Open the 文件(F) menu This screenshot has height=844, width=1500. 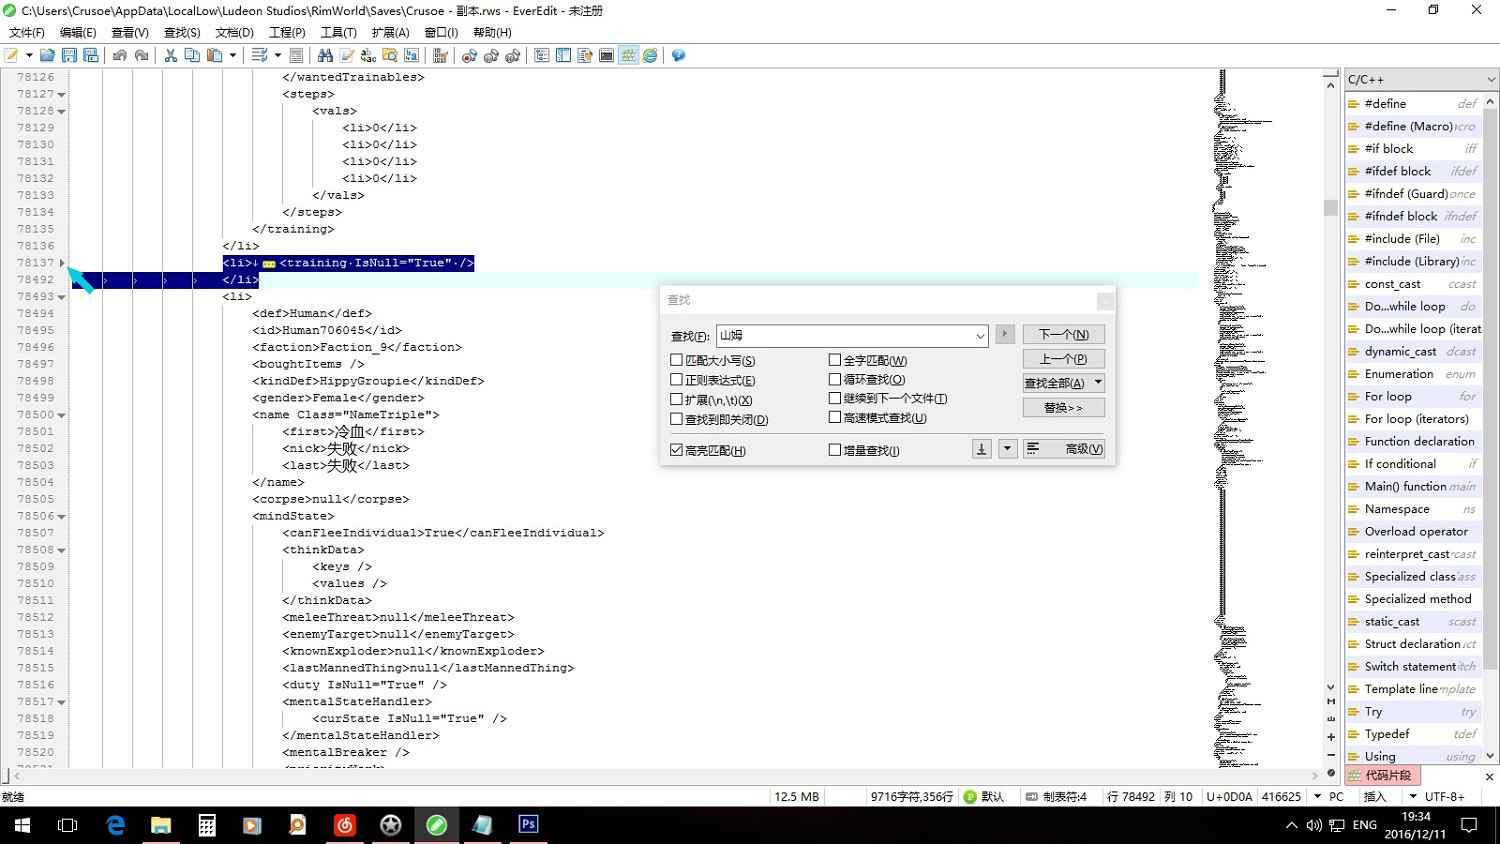(x=27, y=33)
